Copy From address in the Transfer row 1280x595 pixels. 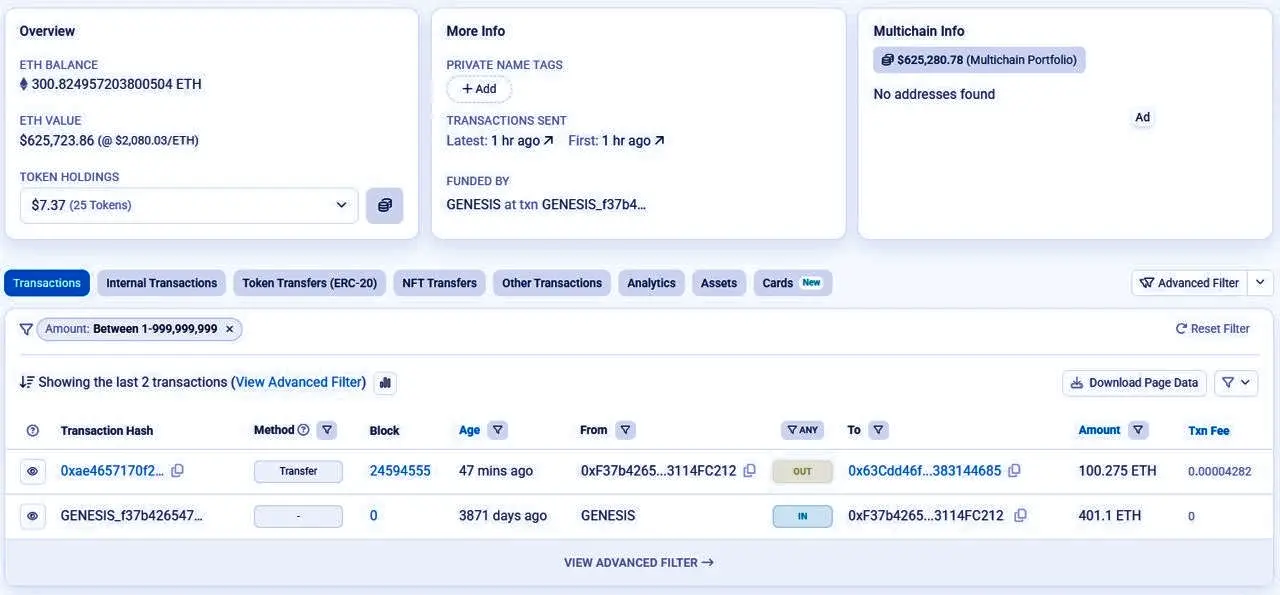(750, 470)
